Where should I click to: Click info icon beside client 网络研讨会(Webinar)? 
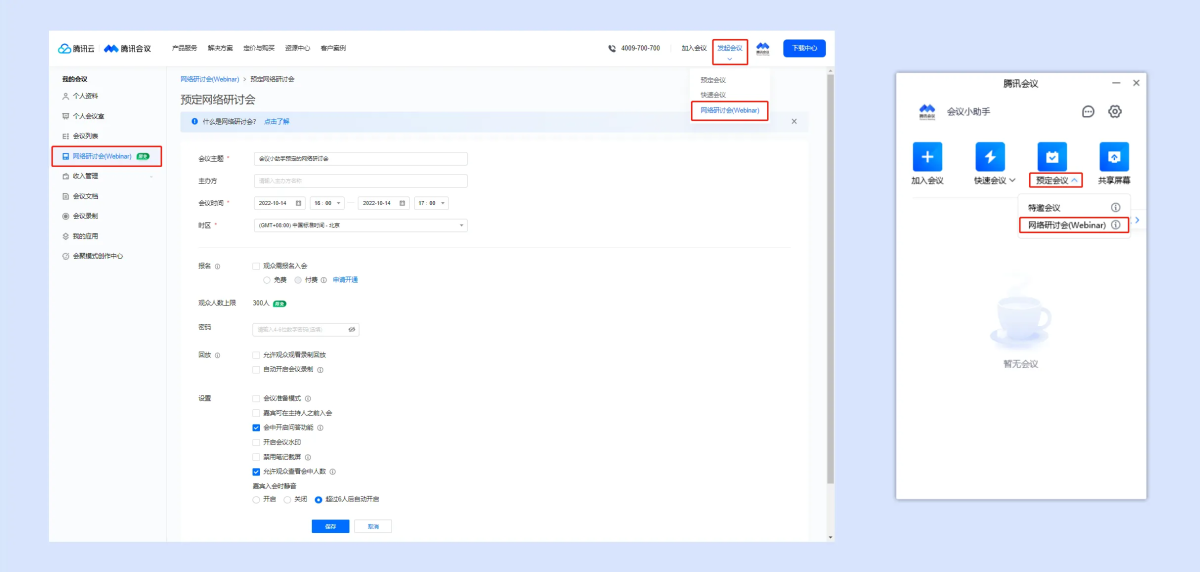tap(1115, 225)
